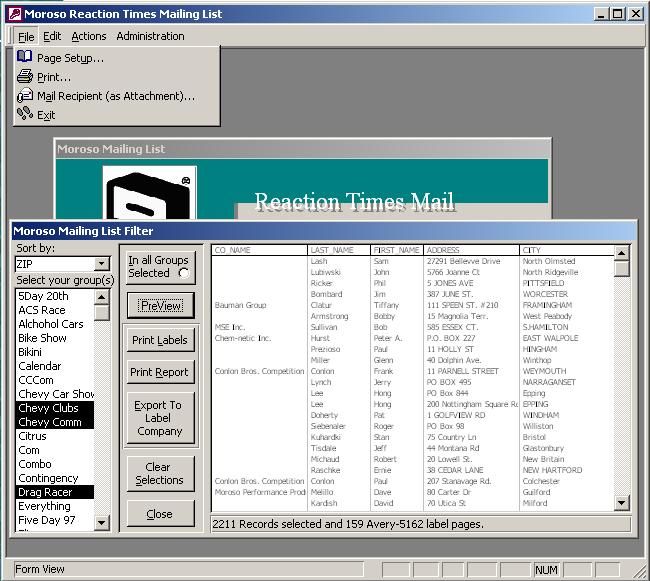Image resolution: width=650 pixels, height=581 pixels.
Task: Click group list scroll up arrow
Action: 102,296
